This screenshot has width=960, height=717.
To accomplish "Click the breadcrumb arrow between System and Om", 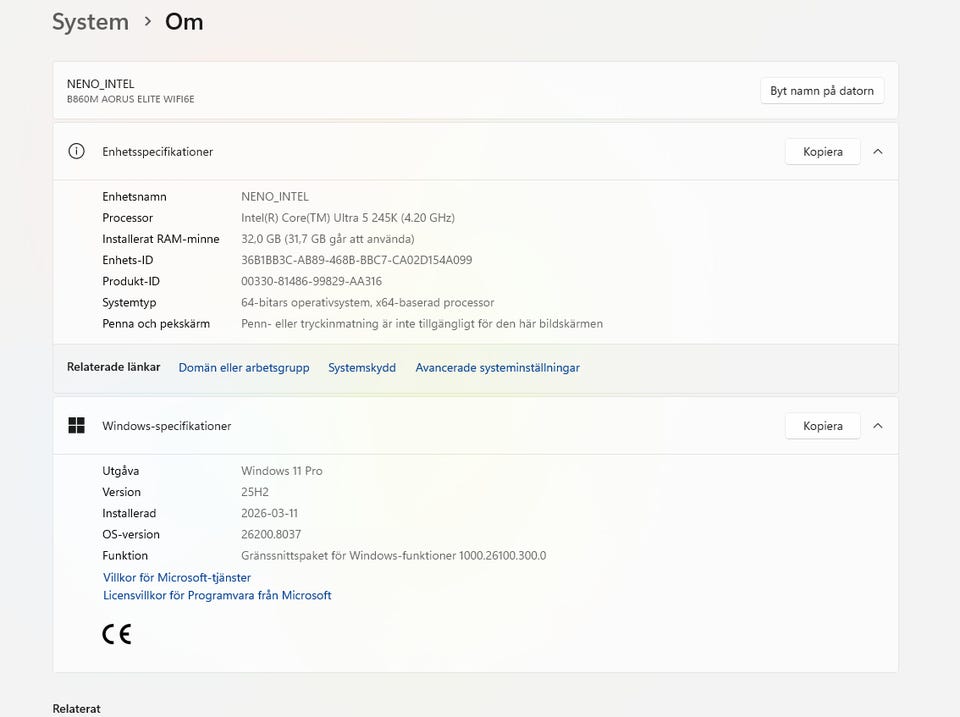I will (147, 22).
